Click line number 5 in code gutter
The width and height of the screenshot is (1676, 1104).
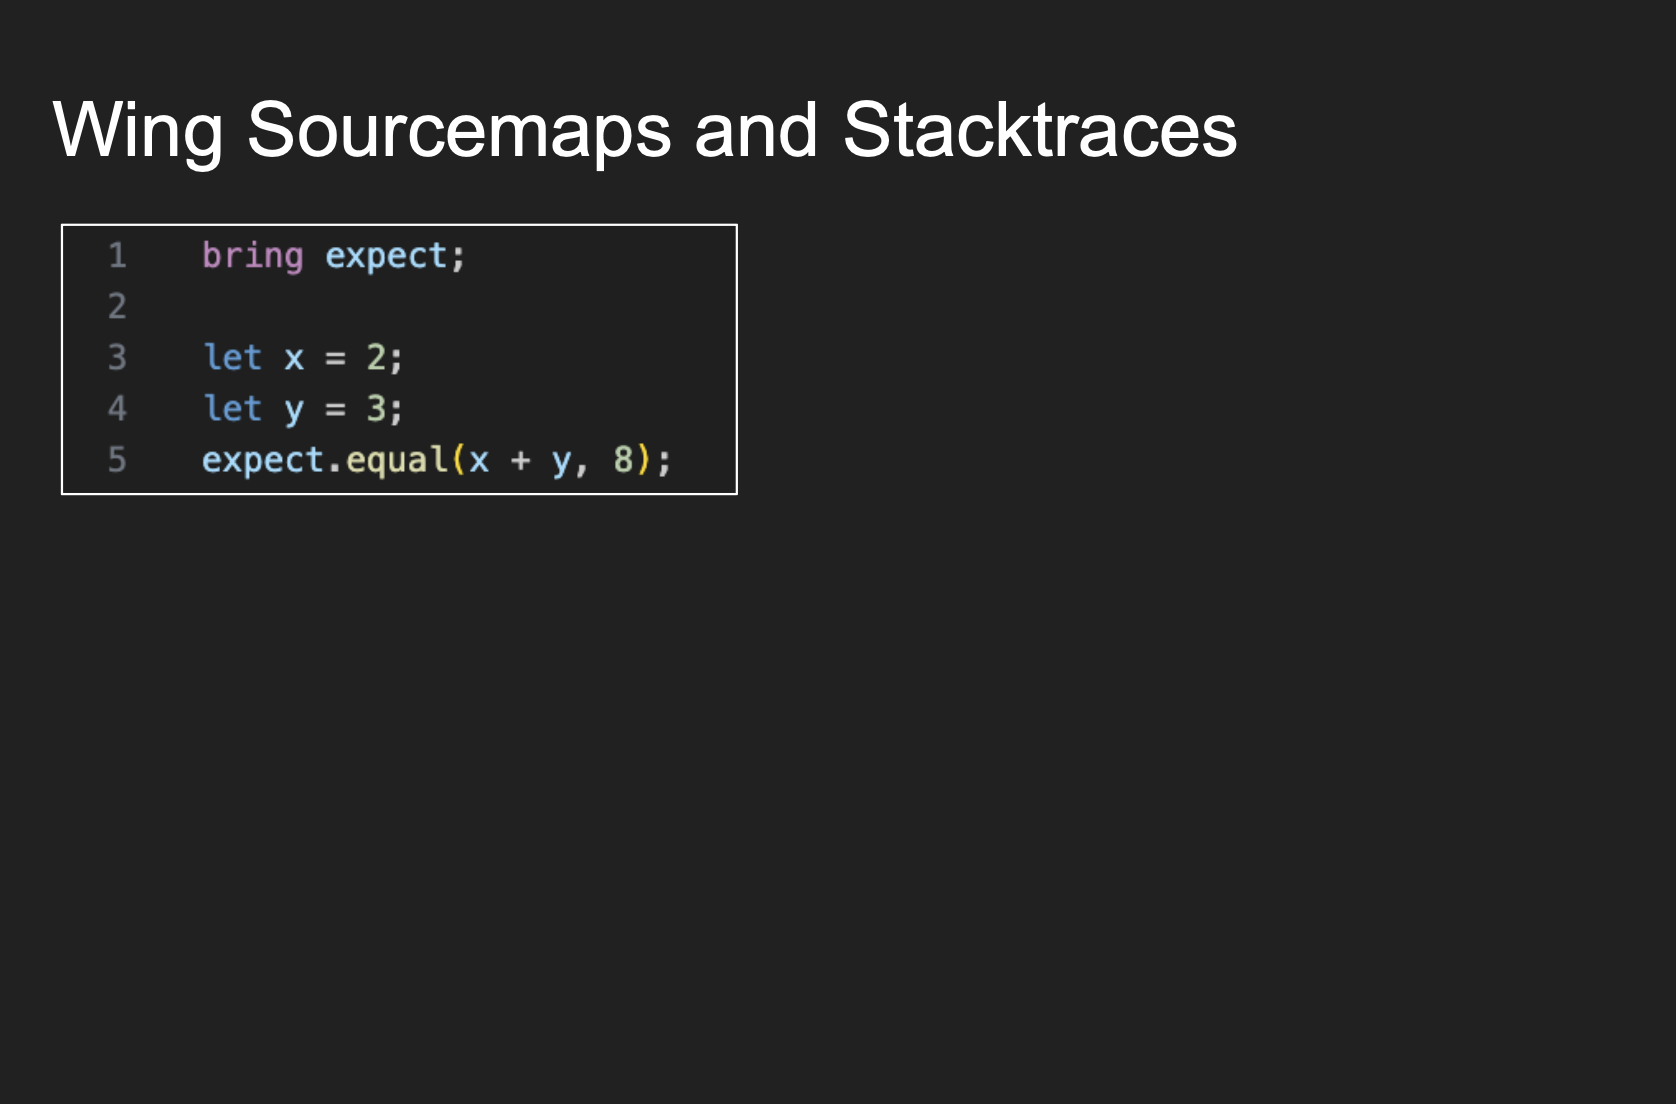tap(117, 459)
